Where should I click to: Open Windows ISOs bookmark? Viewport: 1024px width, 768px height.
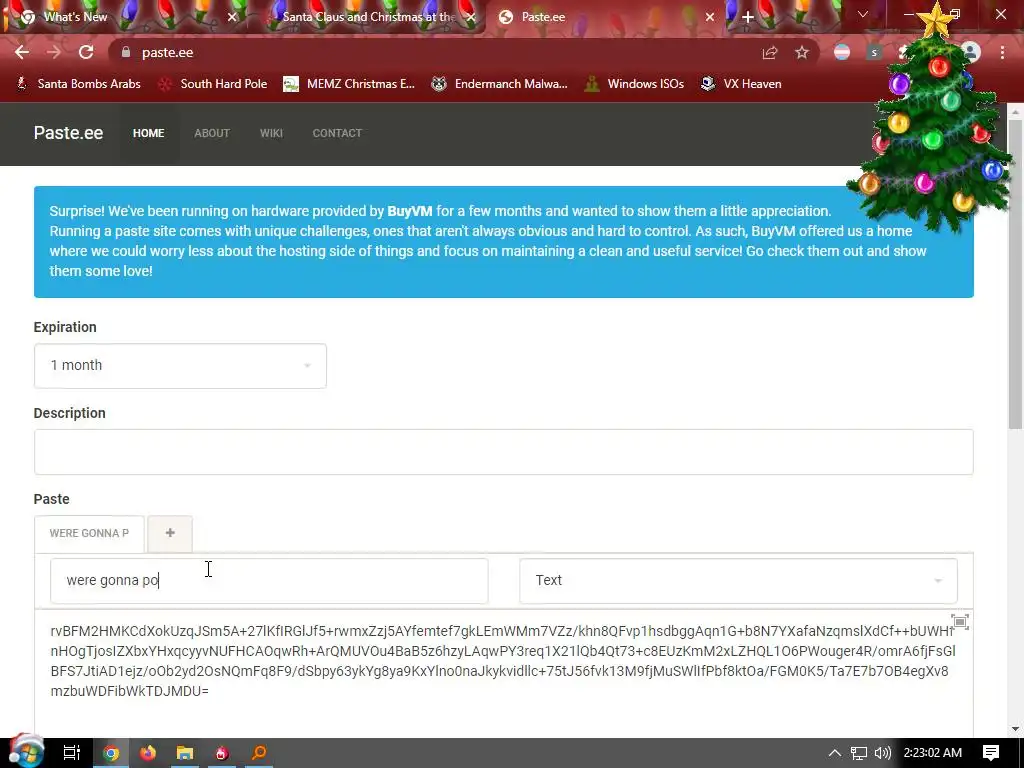click(634, 84)
